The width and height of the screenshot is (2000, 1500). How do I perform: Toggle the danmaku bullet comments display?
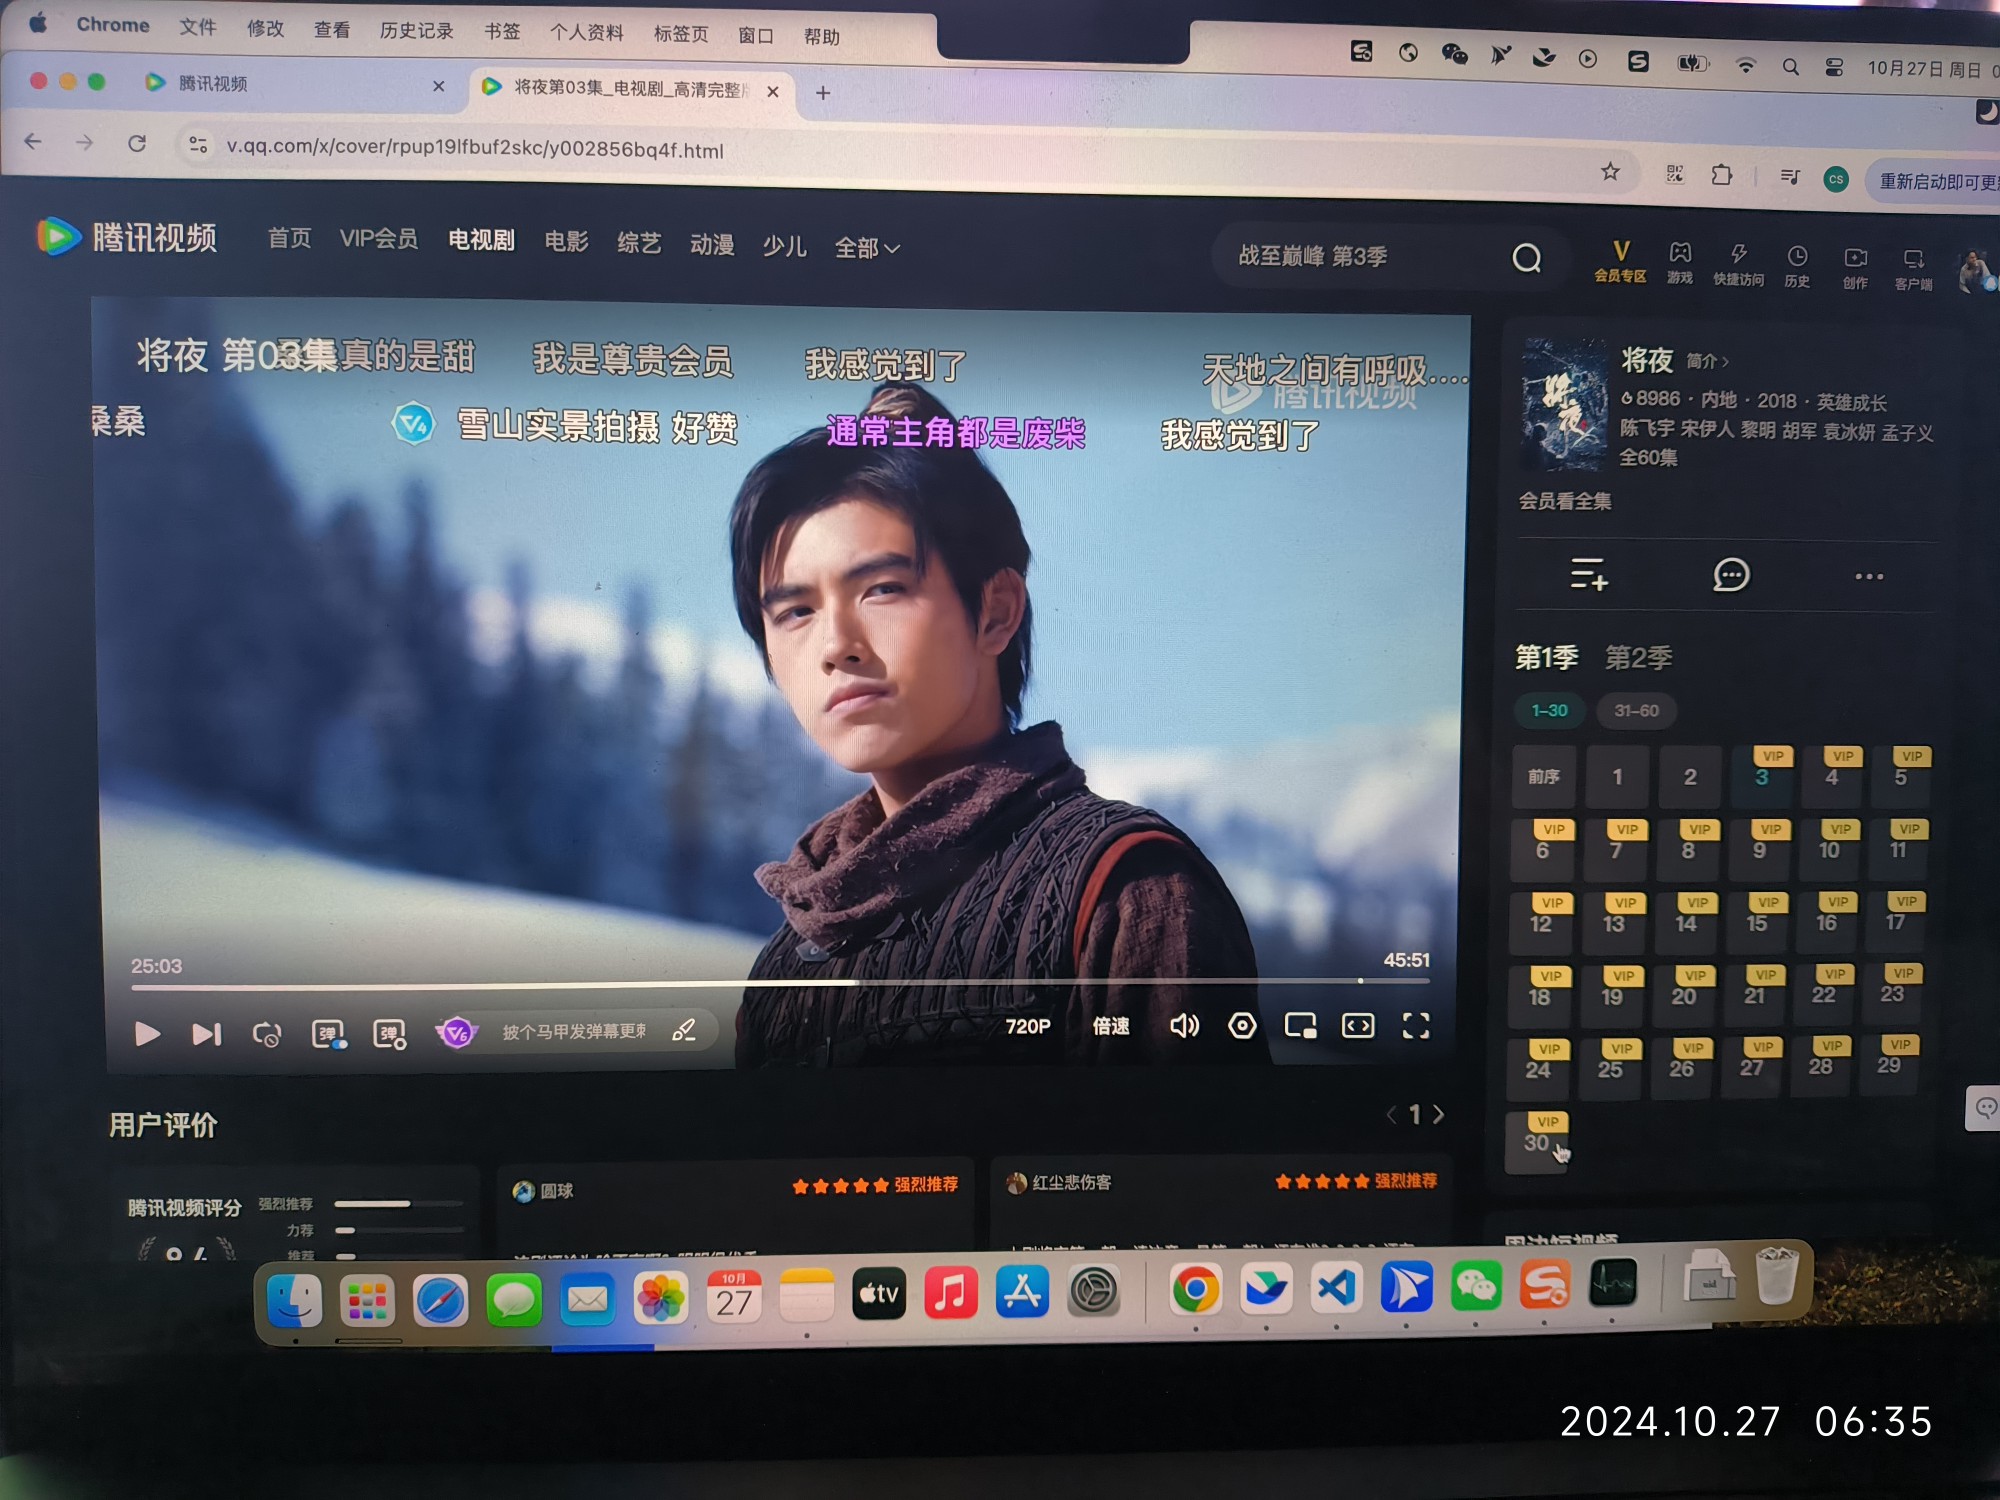tap(328, 1034)
